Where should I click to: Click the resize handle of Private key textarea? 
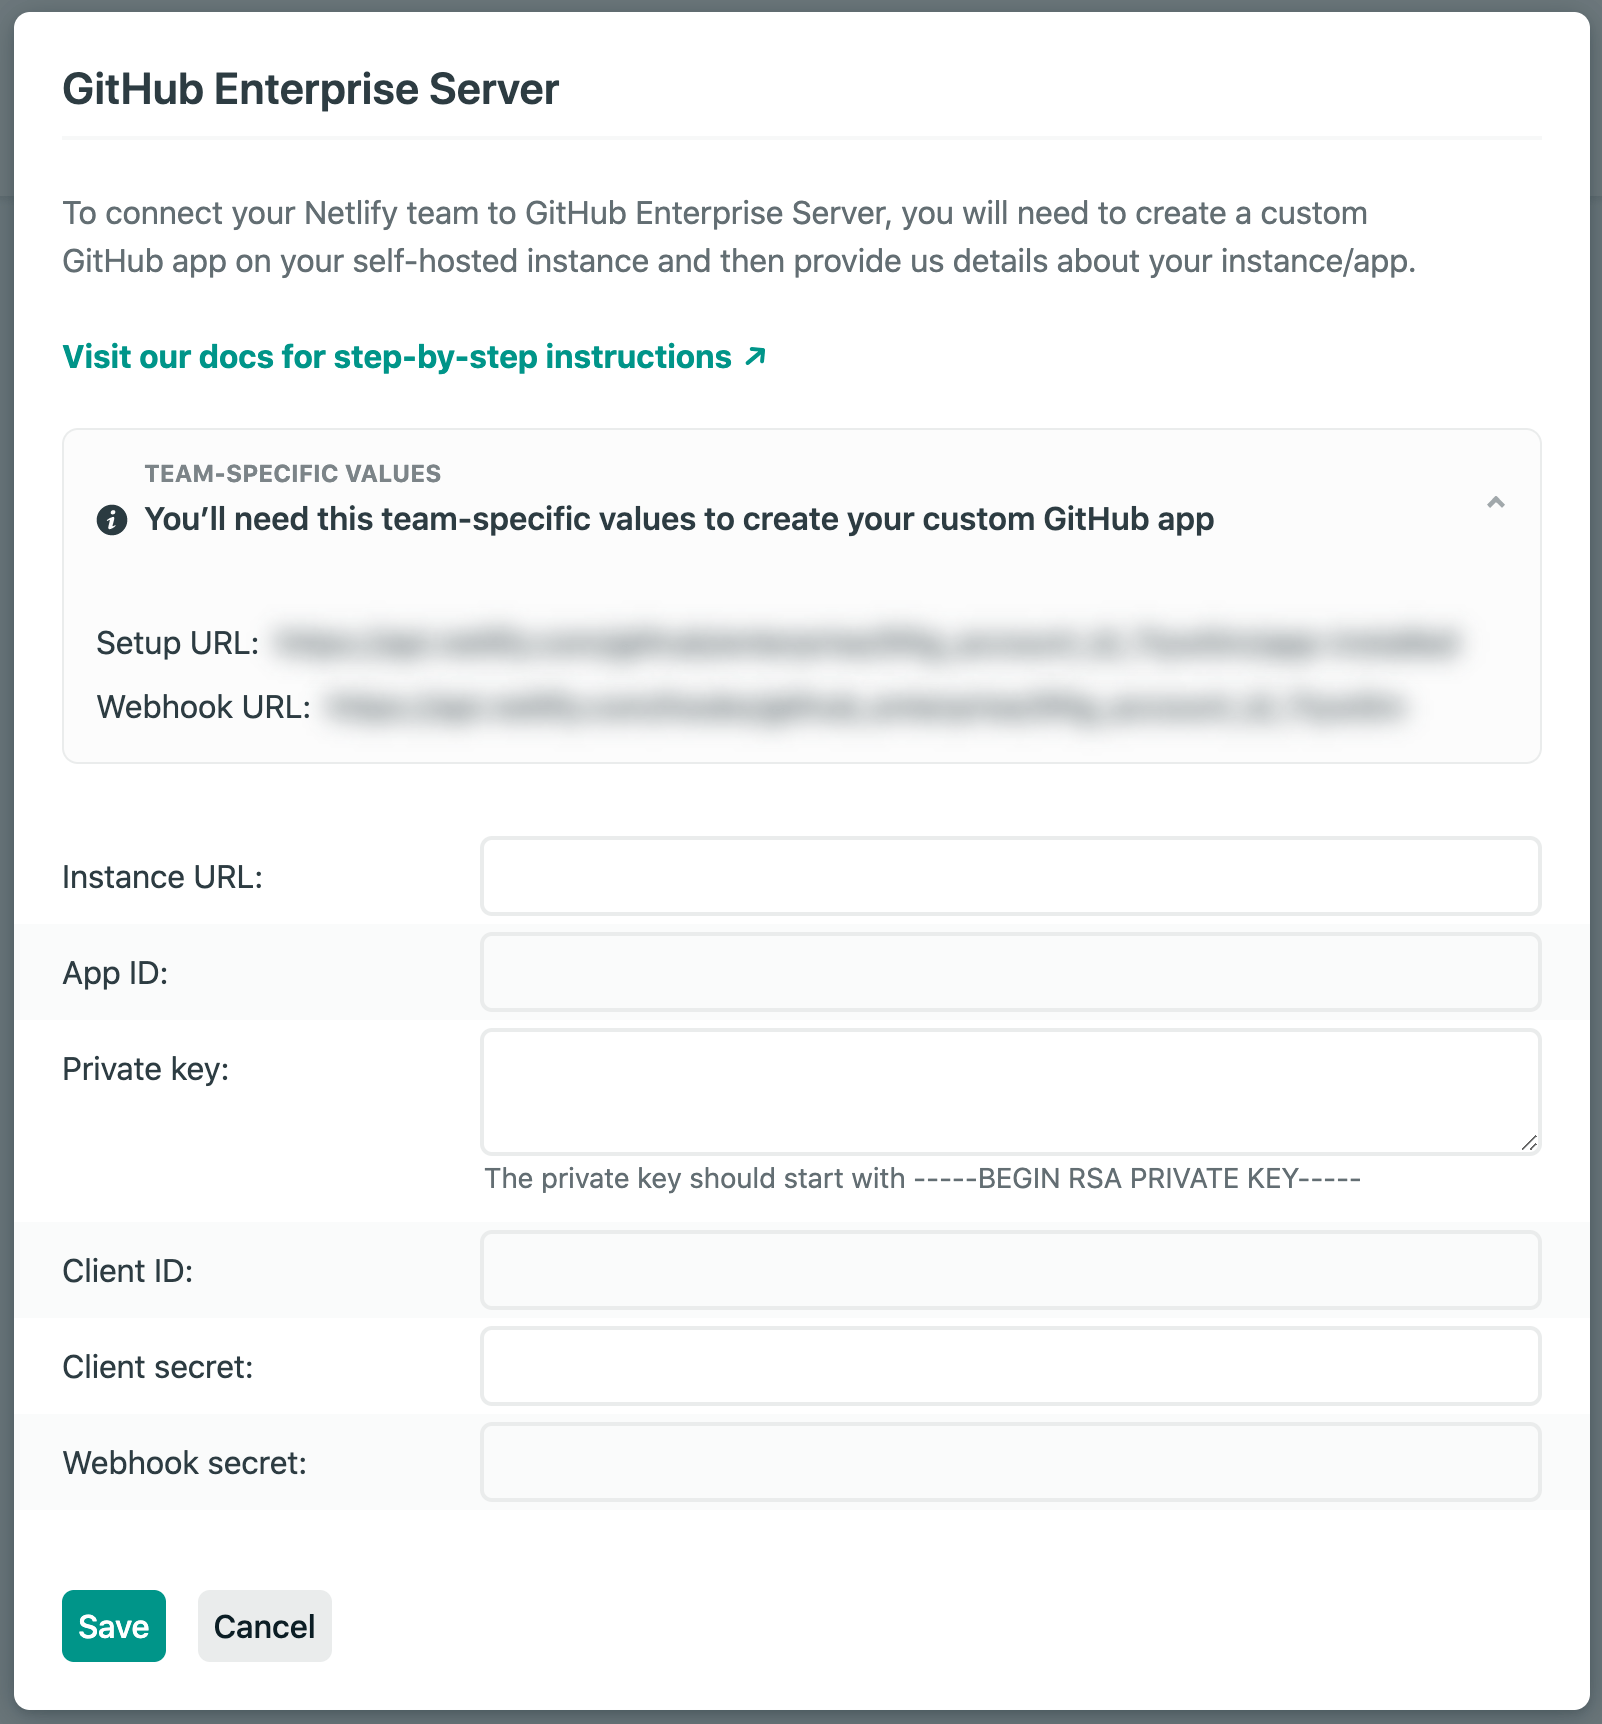(1530, 1142)
